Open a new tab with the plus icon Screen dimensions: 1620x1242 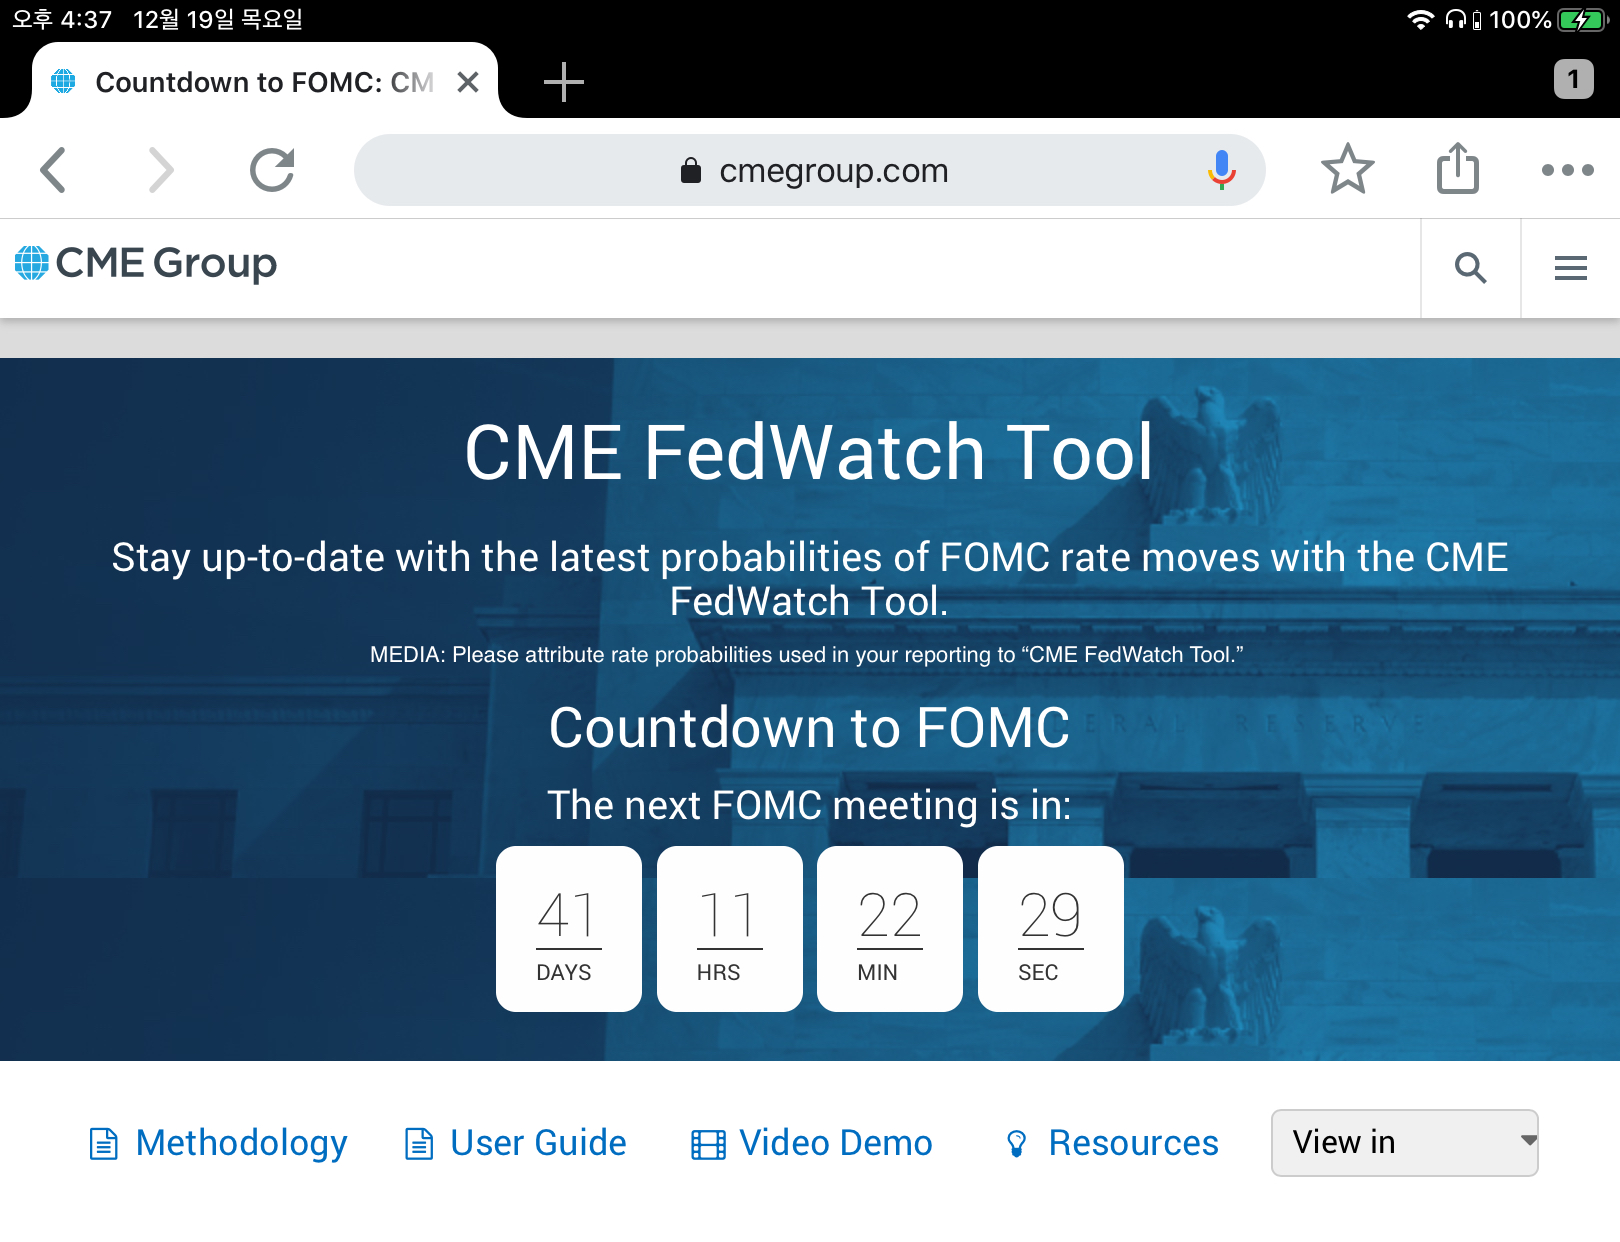pos(564,82)
